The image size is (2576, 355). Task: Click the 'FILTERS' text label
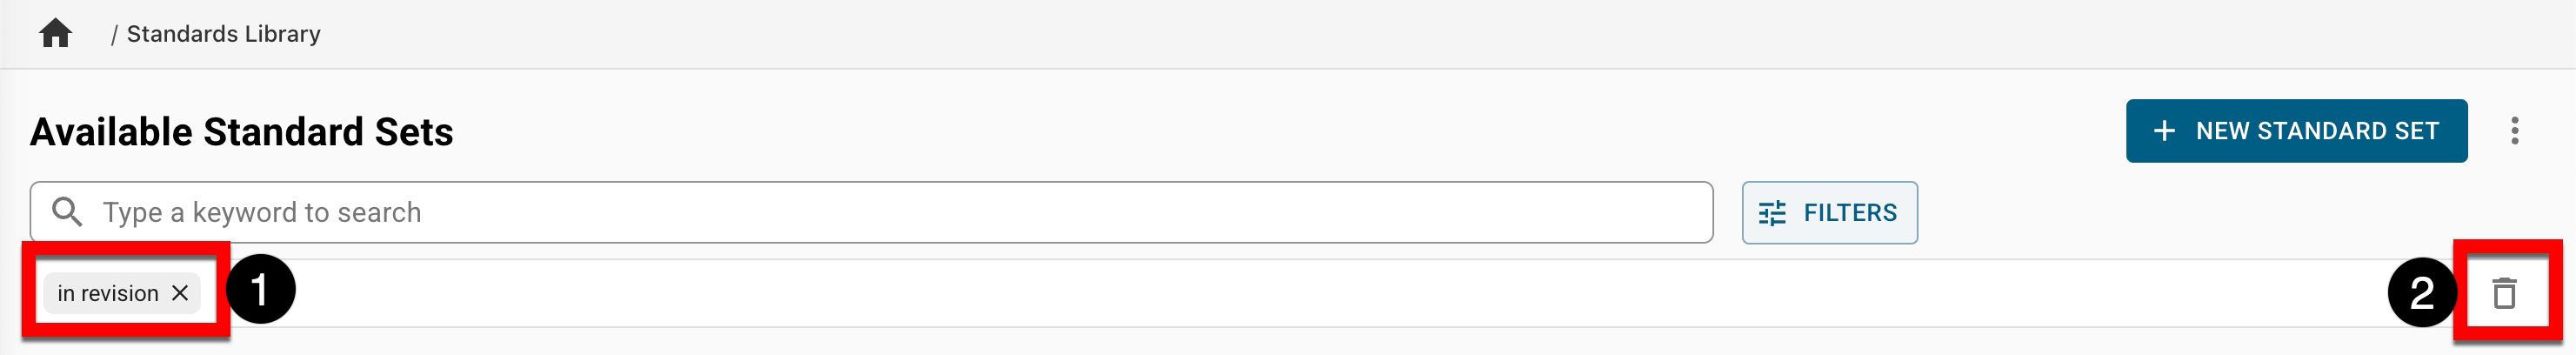click(x=1849, y=212)
